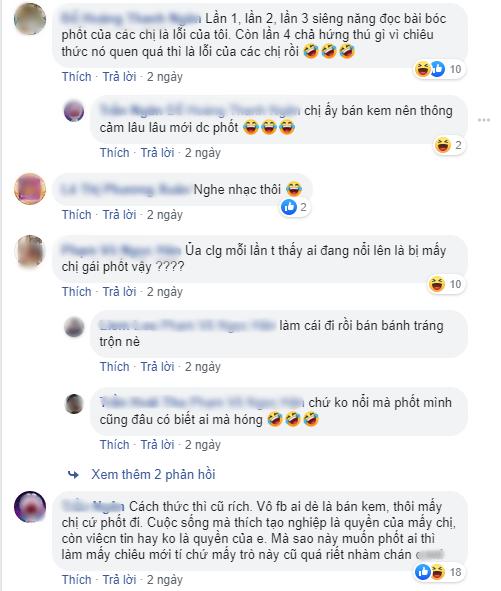
Task: Open avatar of the 'làm cái đi rồi bán bánh tráng' replier
Action: [74, 327]
